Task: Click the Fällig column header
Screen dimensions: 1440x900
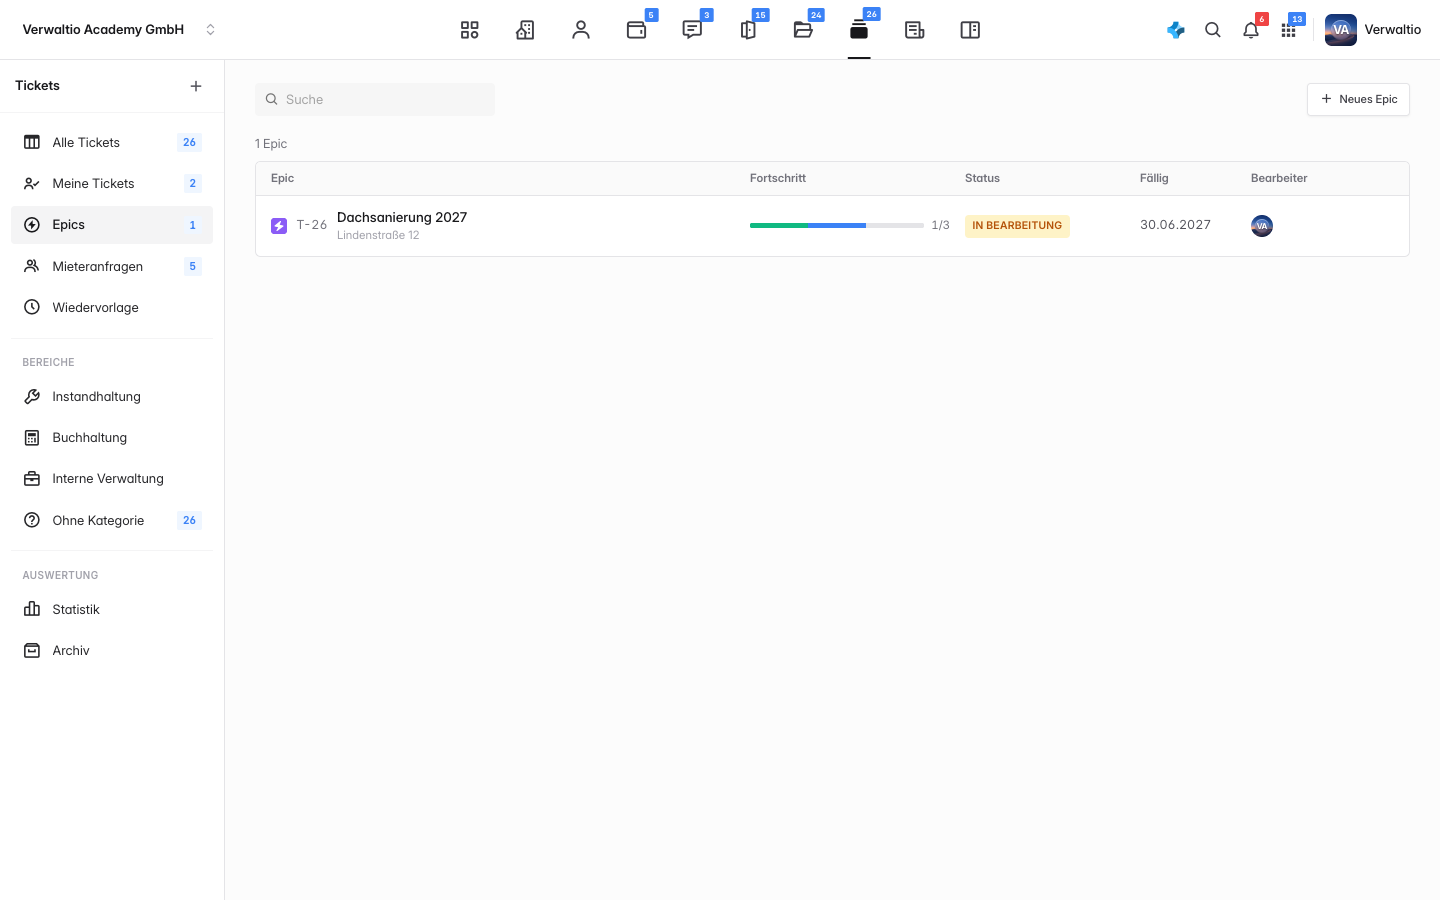Action: point(1154,178)
